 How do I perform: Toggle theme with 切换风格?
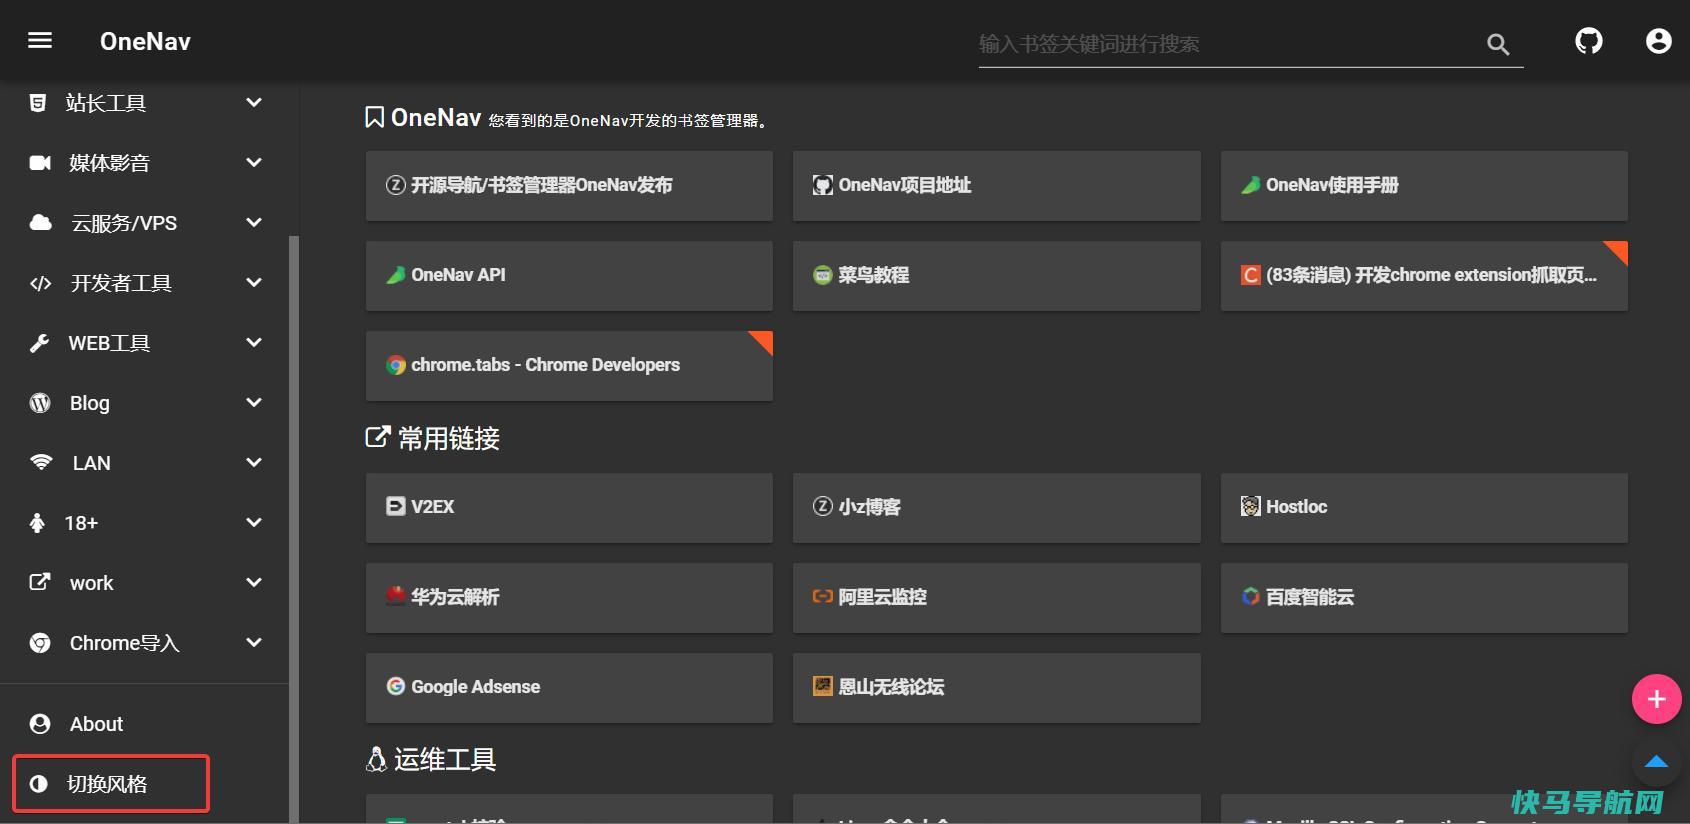coord(111,784)
